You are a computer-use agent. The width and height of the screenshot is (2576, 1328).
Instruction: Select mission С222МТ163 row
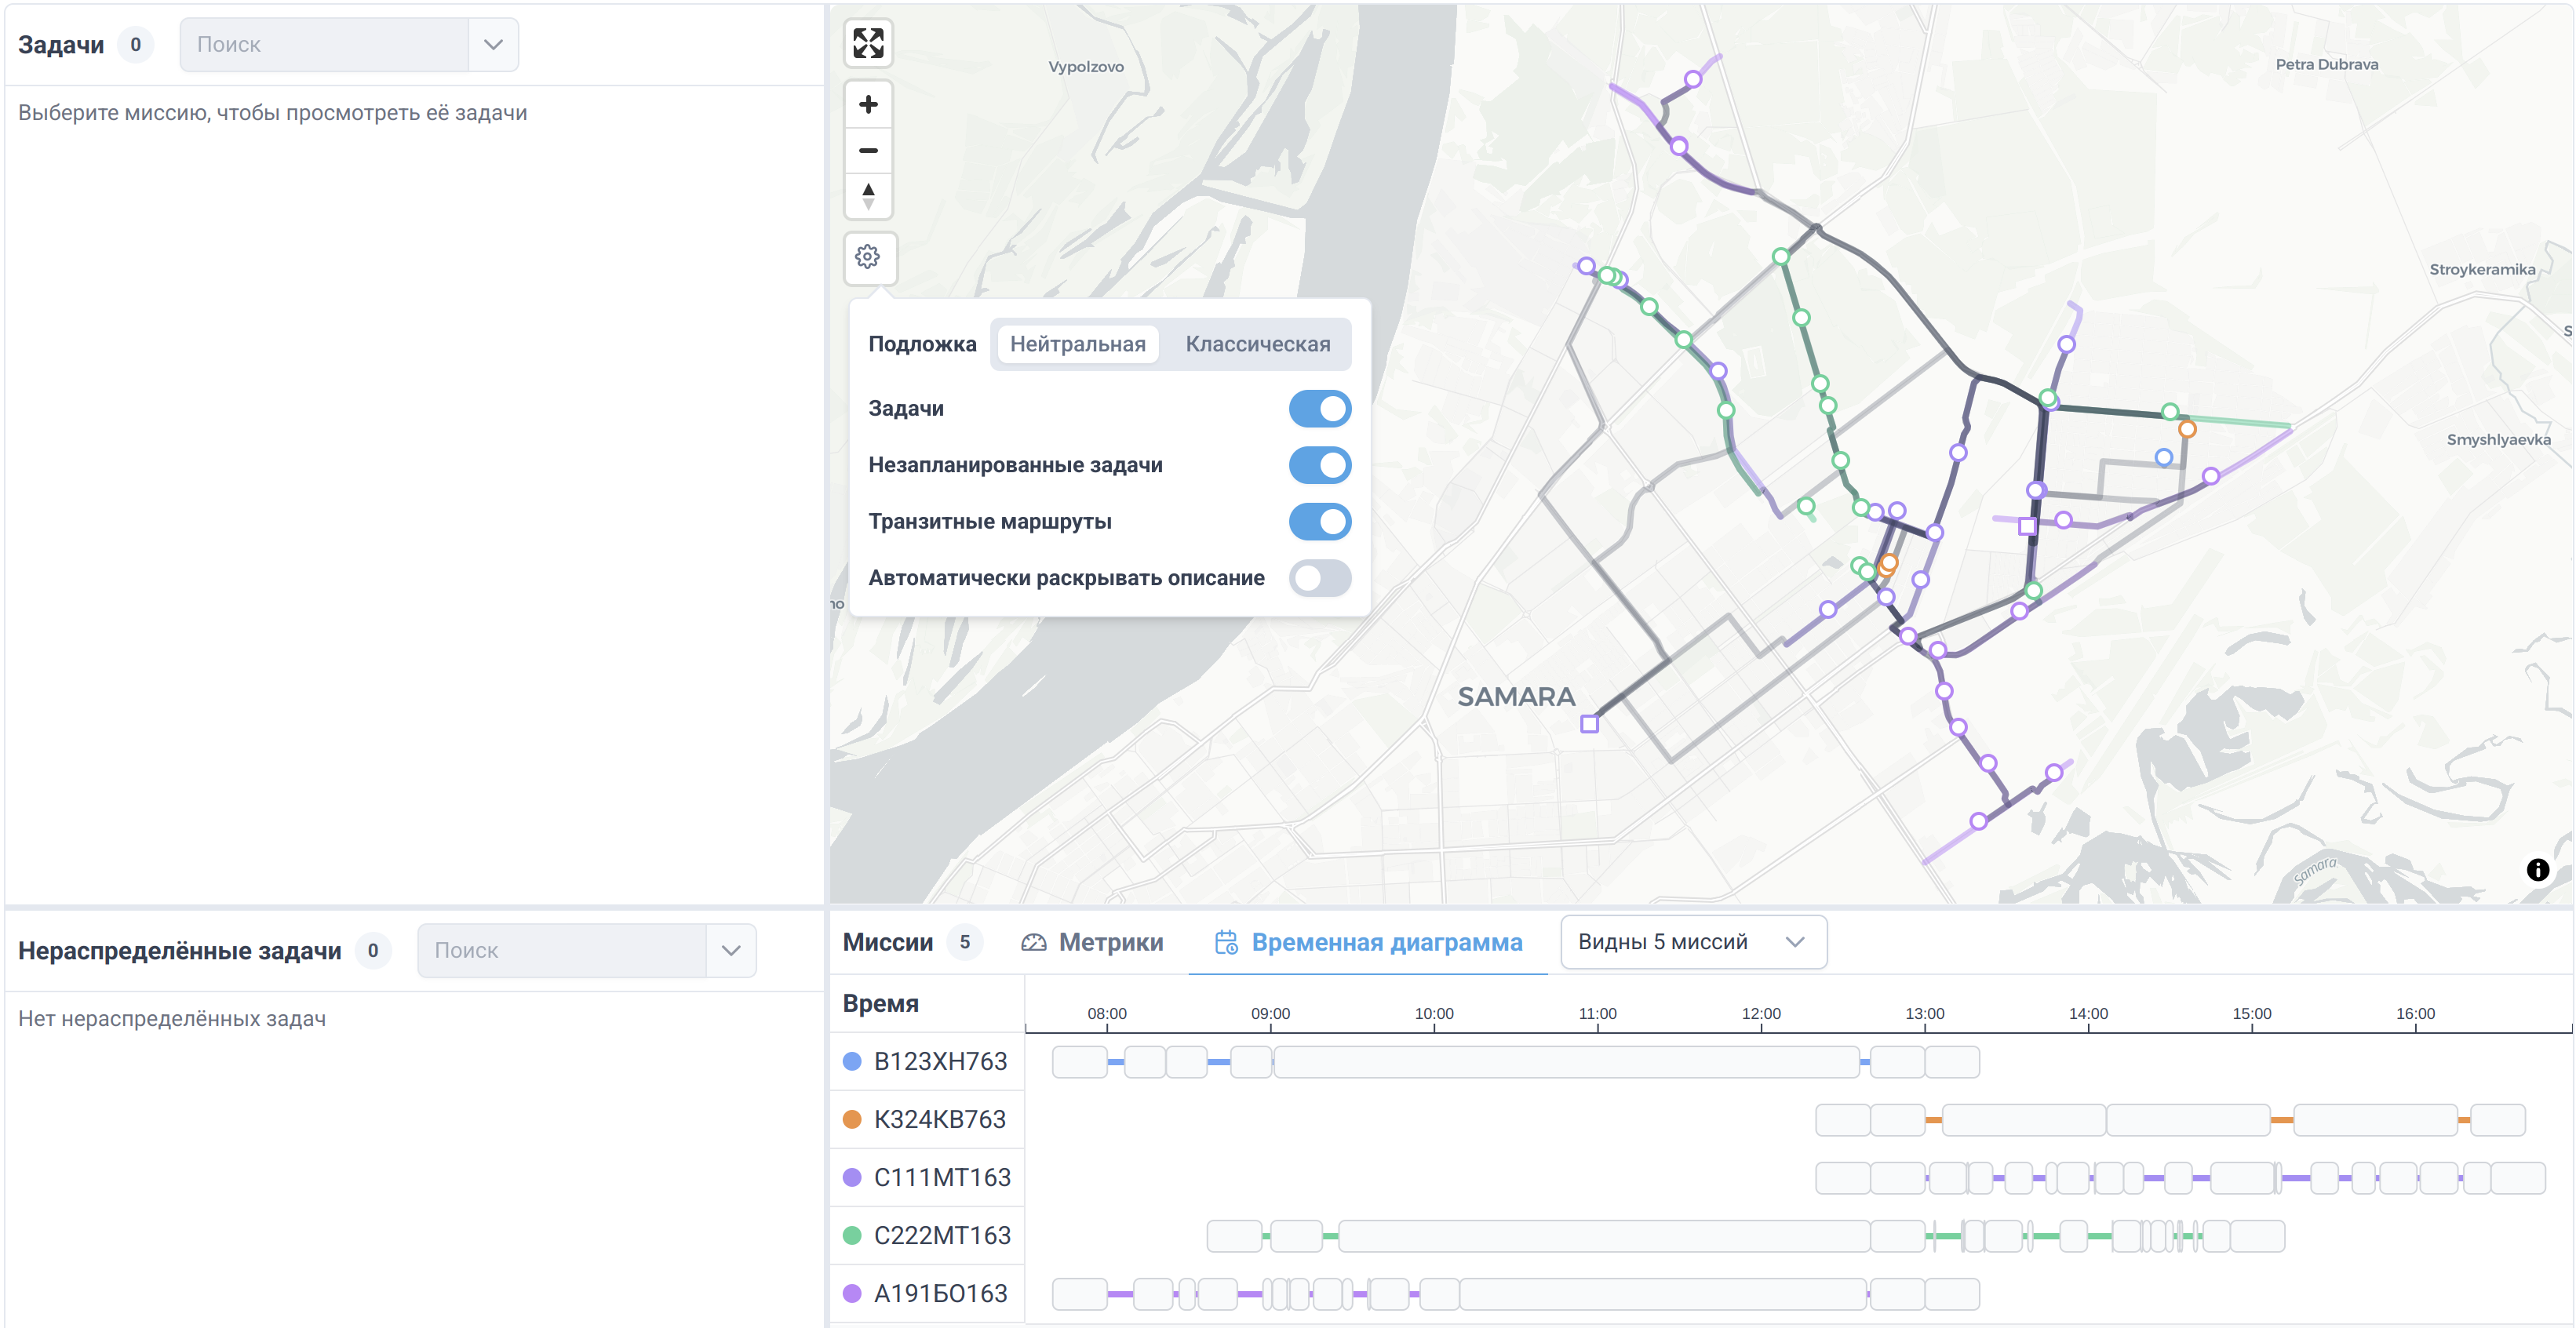click(927, 1235)
